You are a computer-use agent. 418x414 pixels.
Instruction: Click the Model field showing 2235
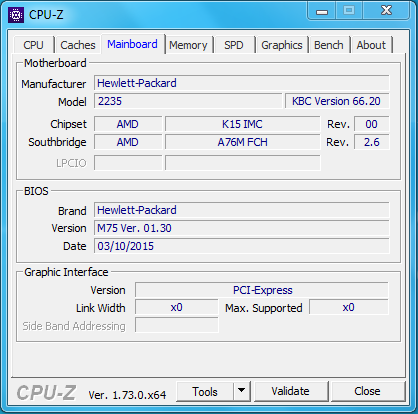tap(188, 101)
